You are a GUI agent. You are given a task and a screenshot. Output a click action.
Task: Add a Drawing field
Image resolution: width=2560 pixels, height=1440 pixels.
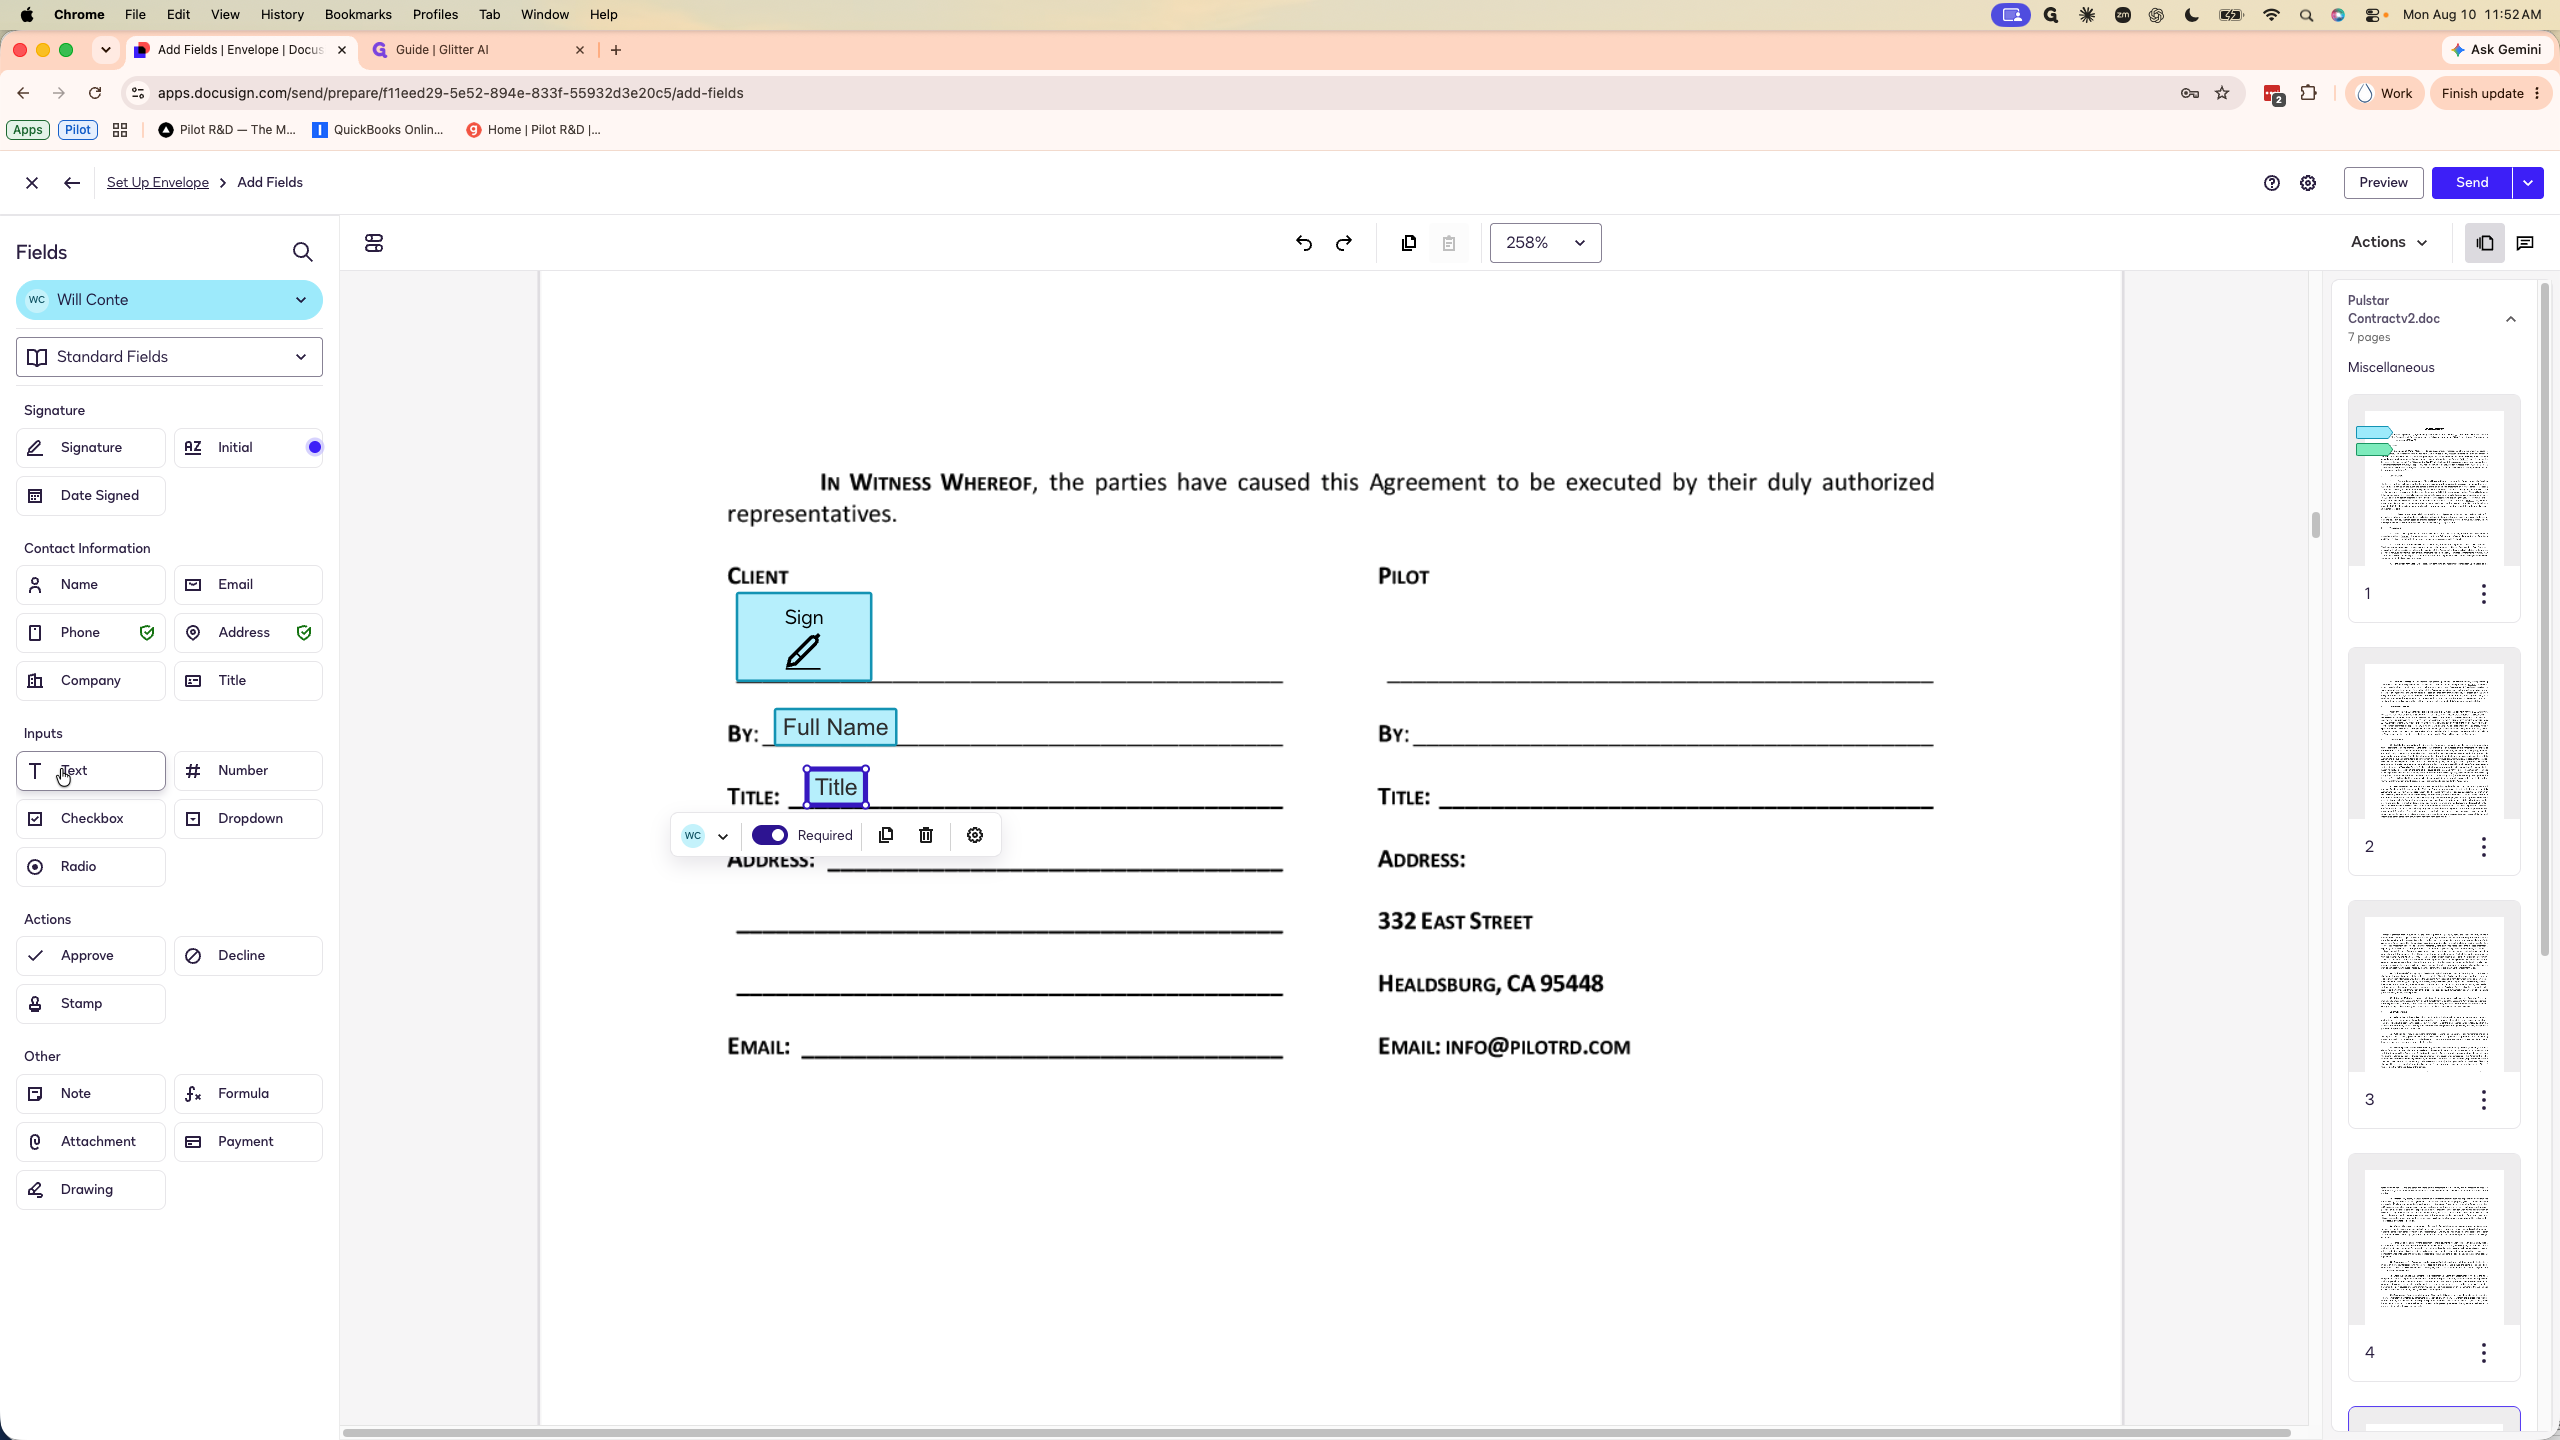tap(91, 1190)
